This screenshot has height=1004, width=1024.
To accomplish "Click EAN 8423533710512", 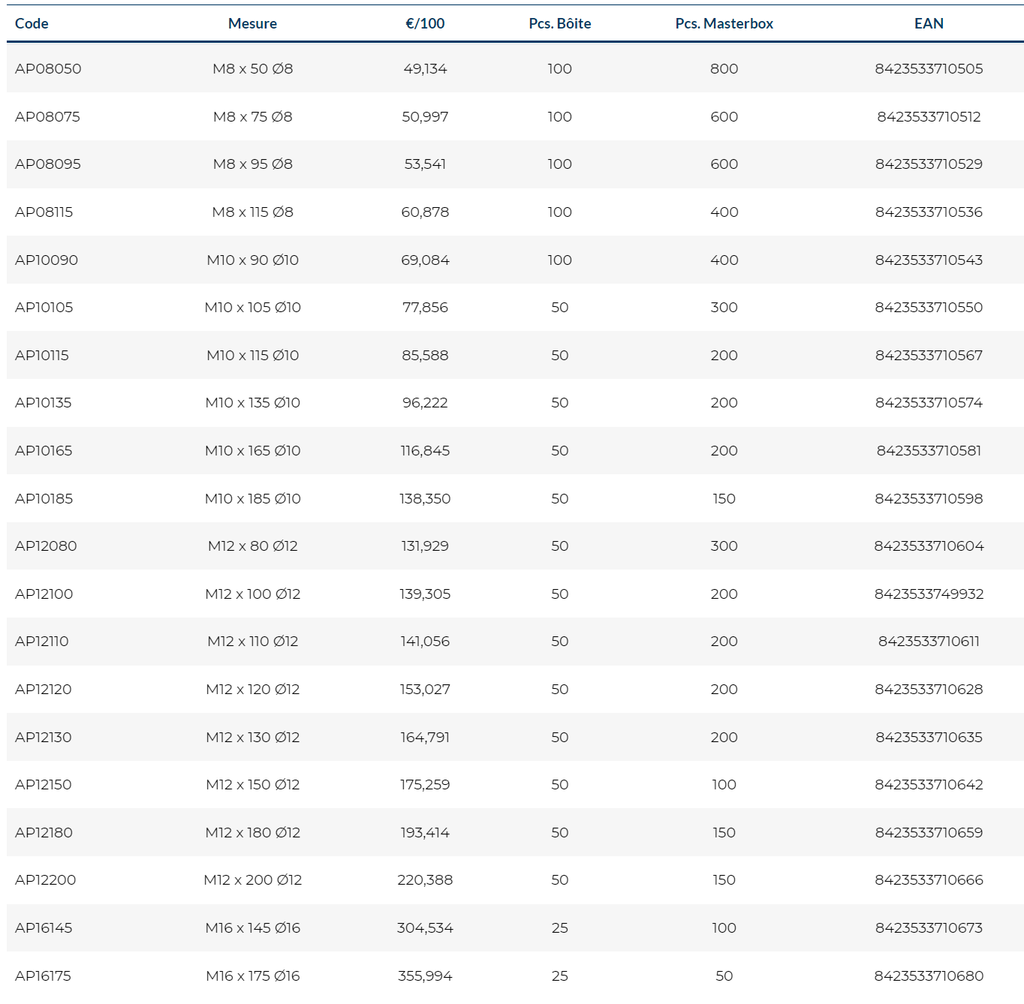I will click(929, 117).
